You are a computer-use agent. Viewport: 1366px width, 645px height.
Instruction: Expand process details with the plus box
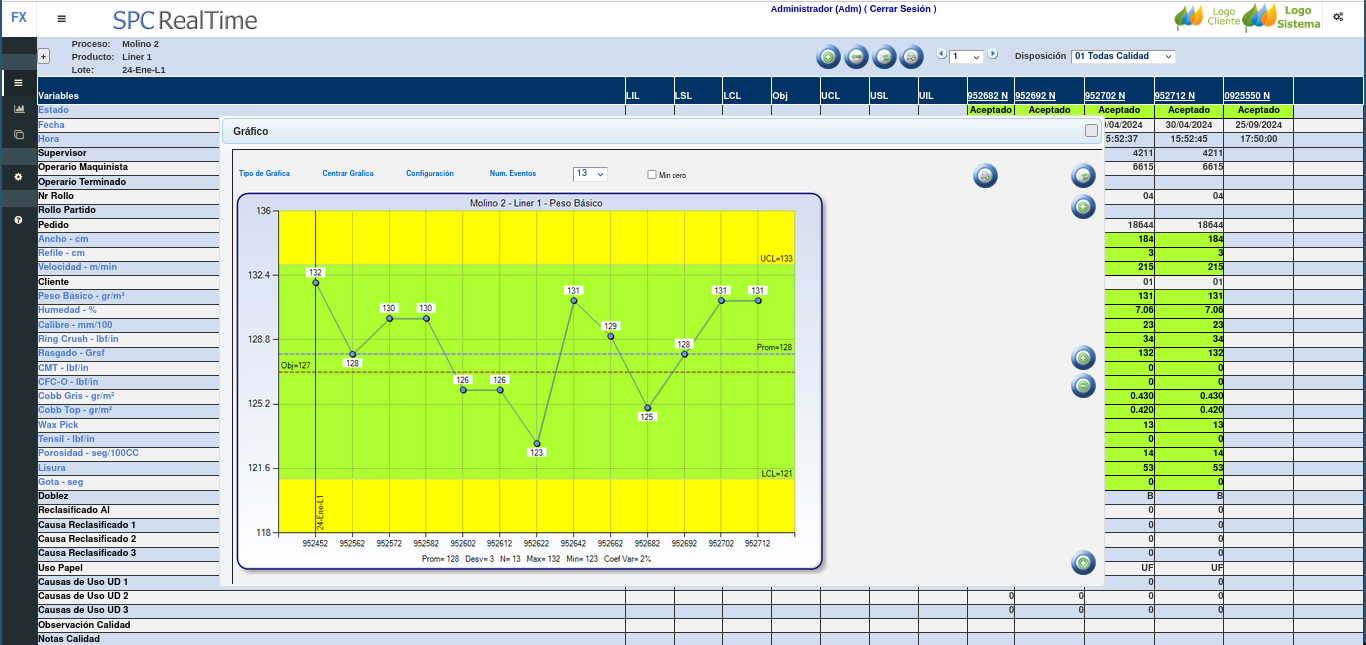click(43, 57)
